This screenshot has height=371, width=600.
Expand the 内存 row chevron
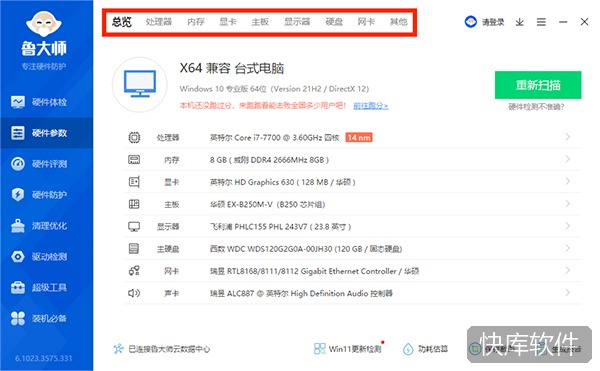(567, 159)
